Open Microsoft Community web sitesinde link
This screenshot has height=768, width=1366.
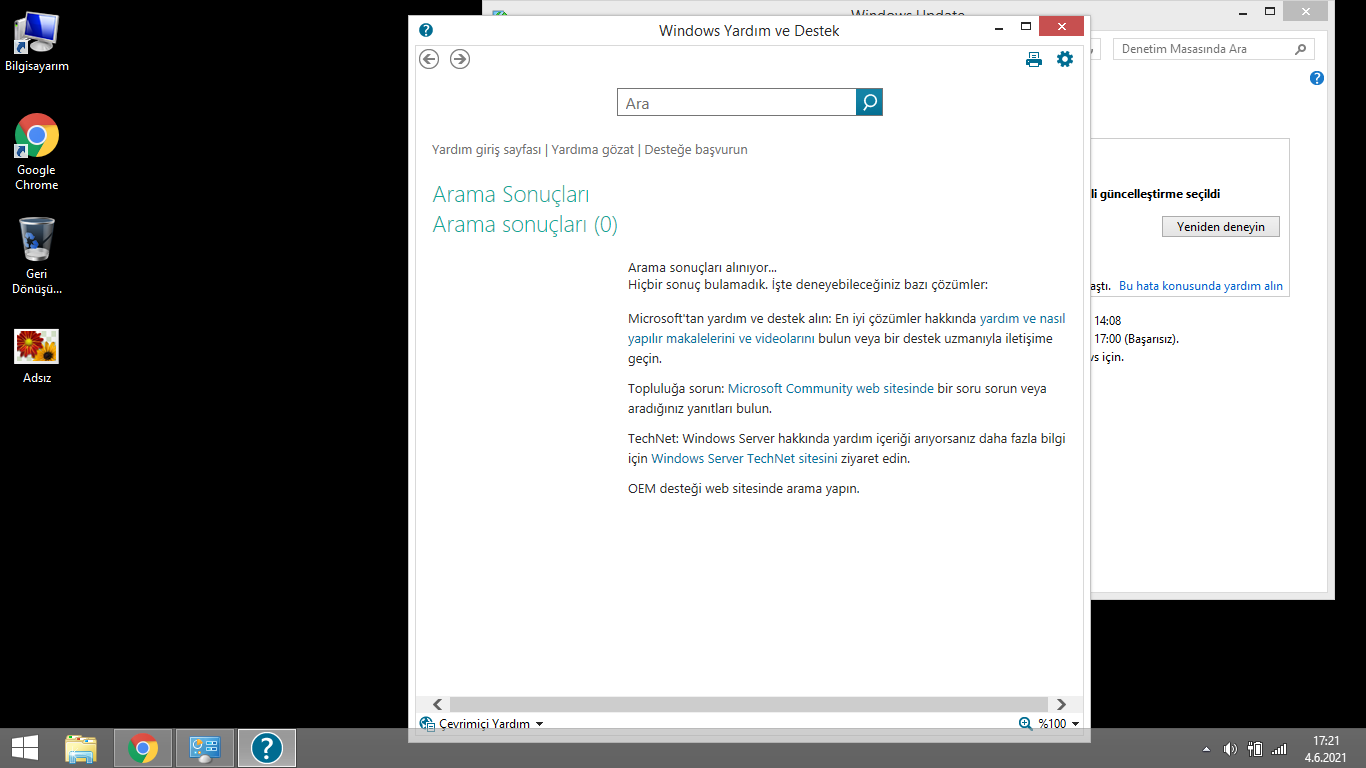(x=831, y=388)
